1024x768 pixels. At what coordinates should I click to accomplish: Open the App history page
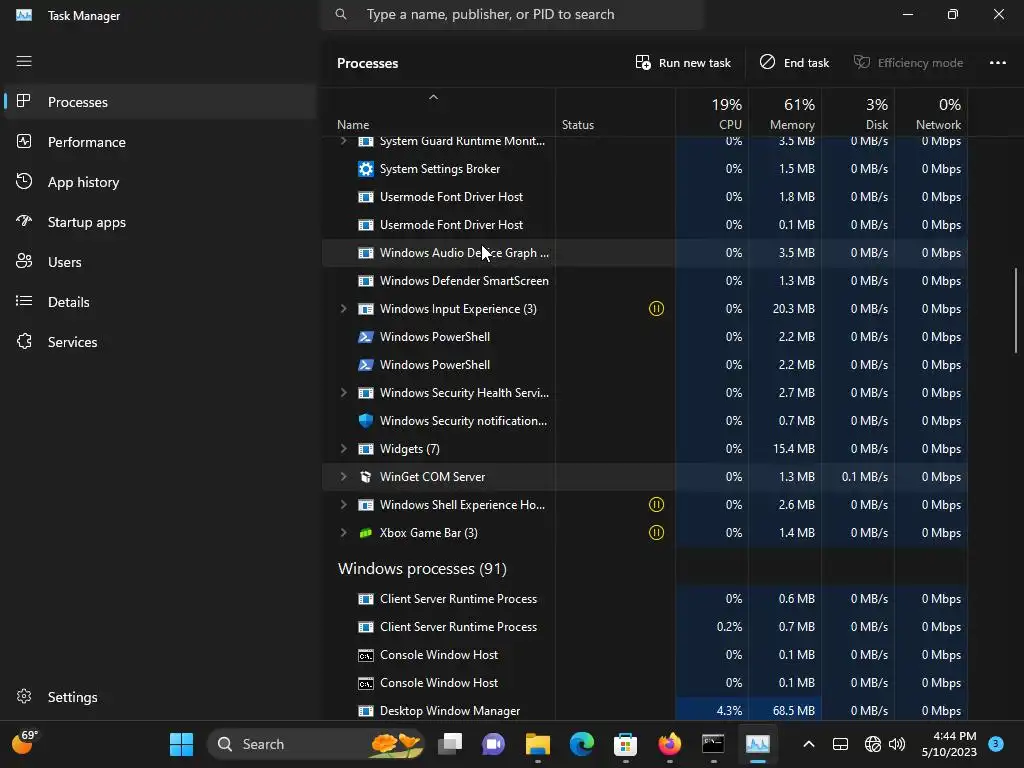tap(159, 182)
